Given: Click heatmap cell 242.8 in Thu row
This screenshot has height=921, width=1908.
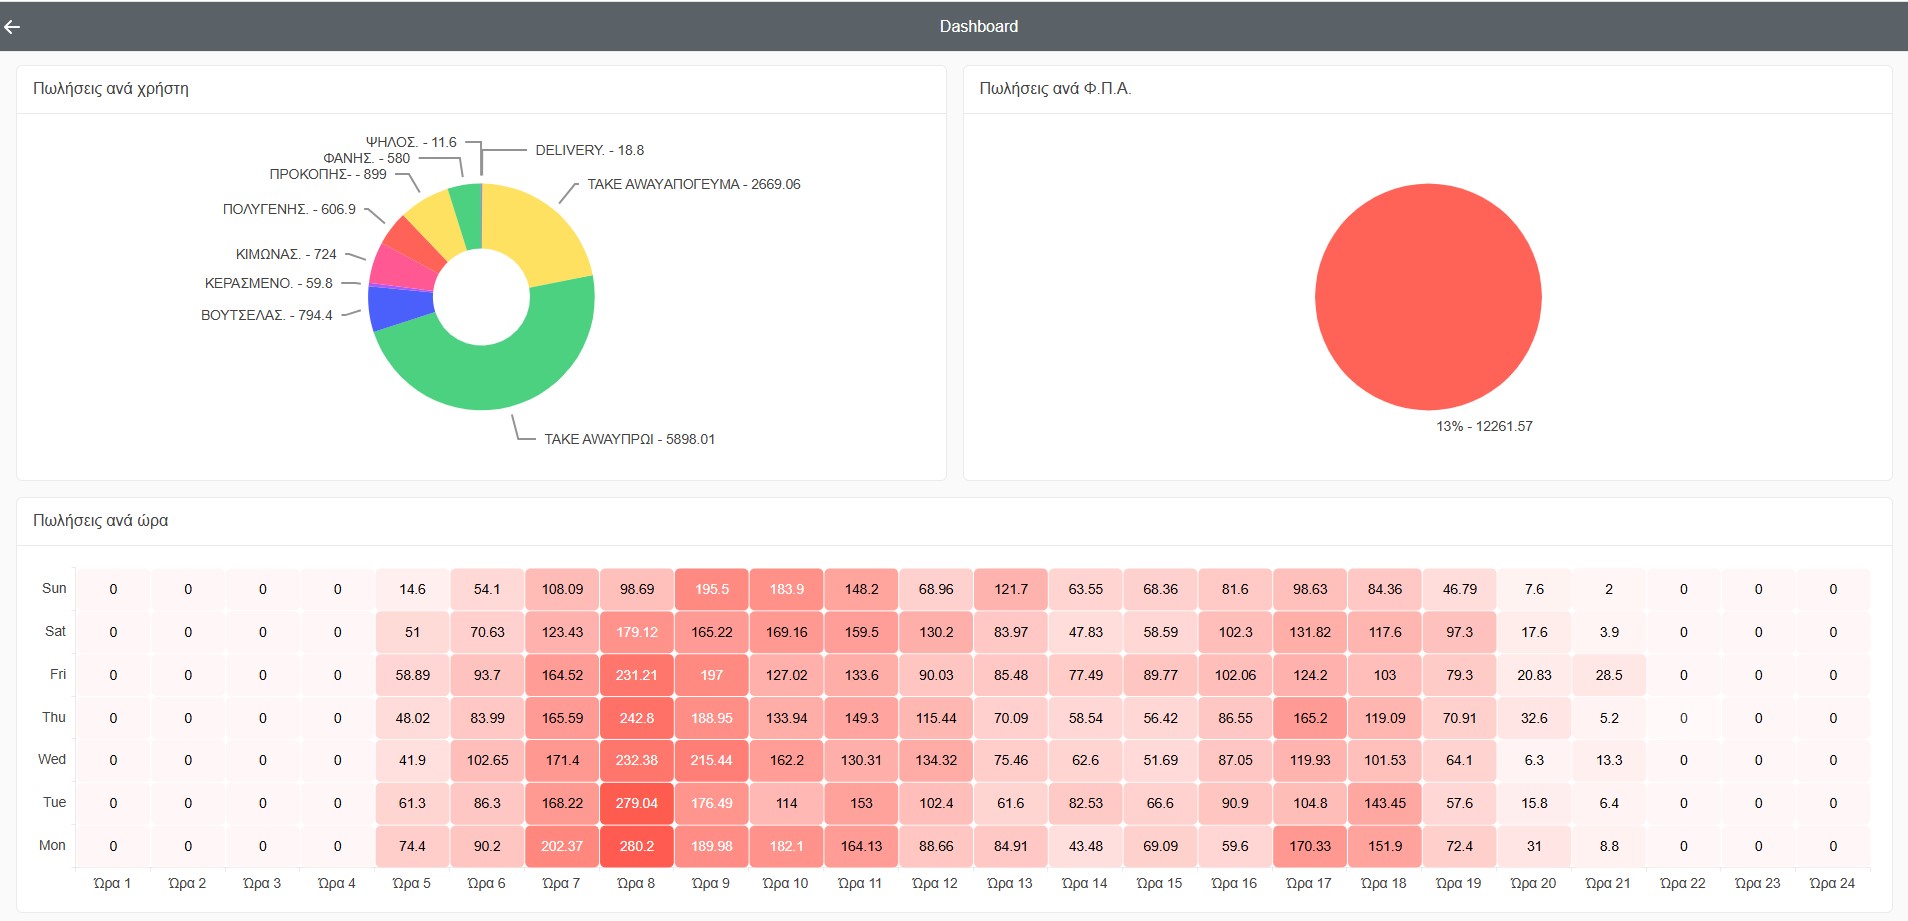Looking at the screenshot, I should (x=637, y=718).
